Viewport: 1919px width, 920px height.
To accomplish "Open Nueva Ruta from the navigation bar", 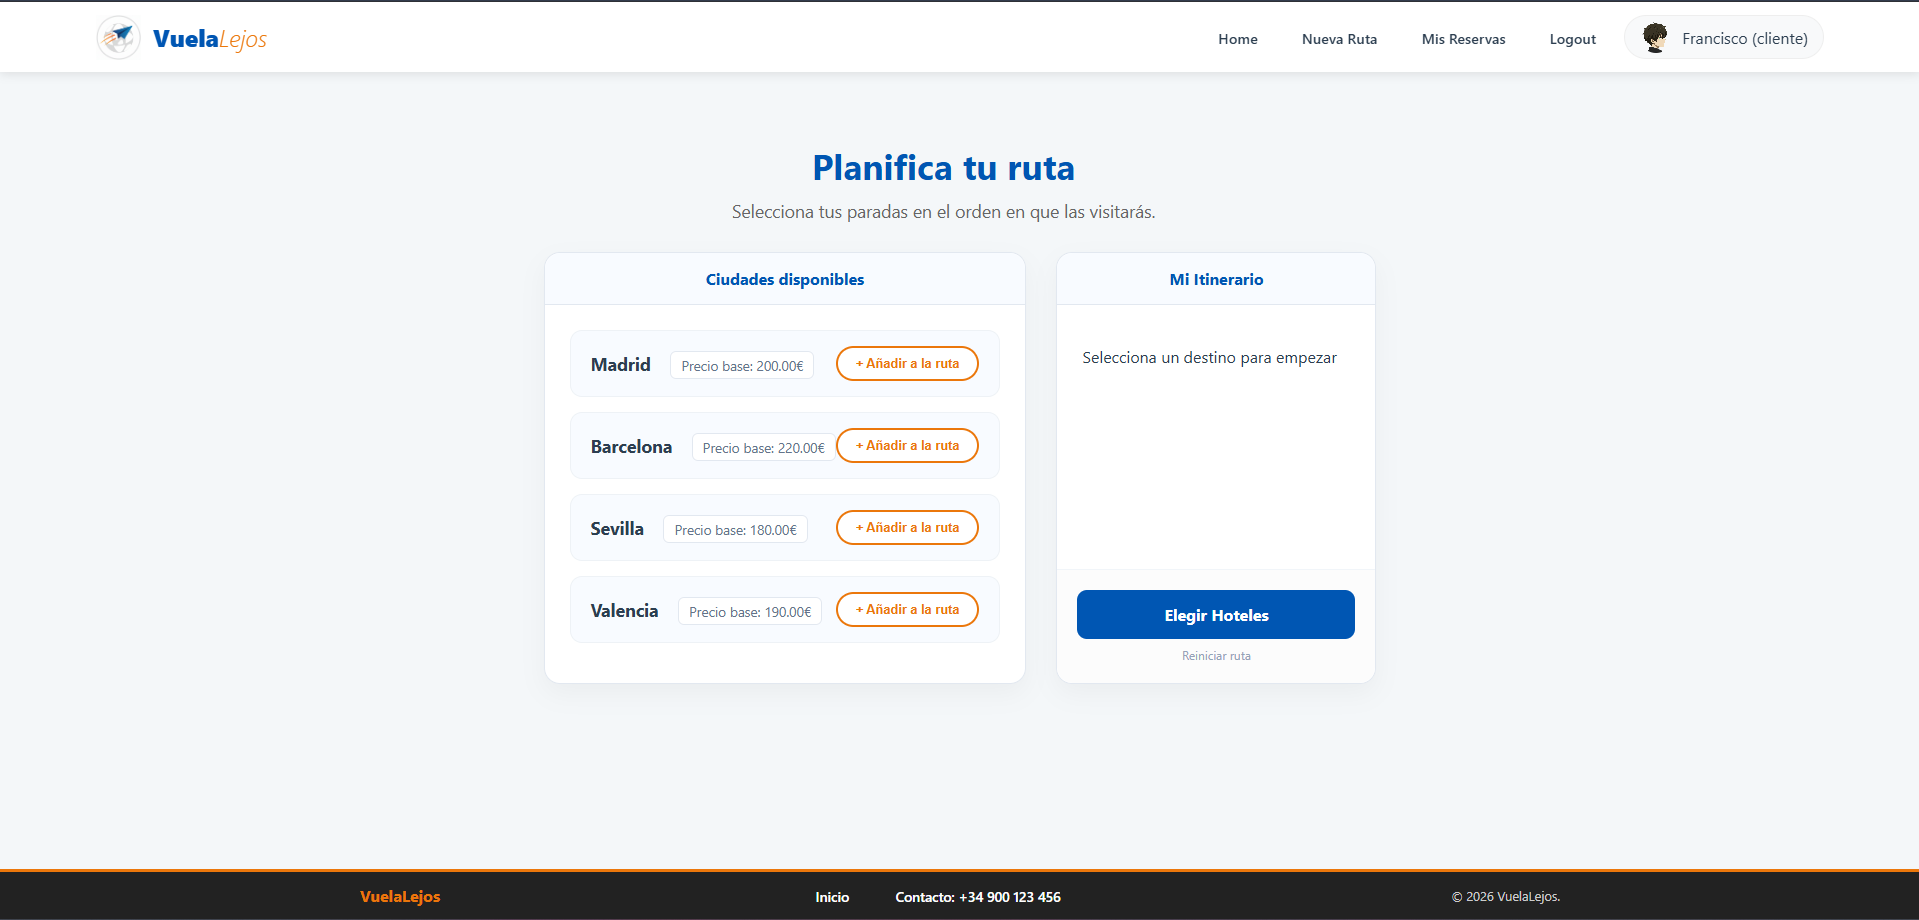I will click(1339, 39).
